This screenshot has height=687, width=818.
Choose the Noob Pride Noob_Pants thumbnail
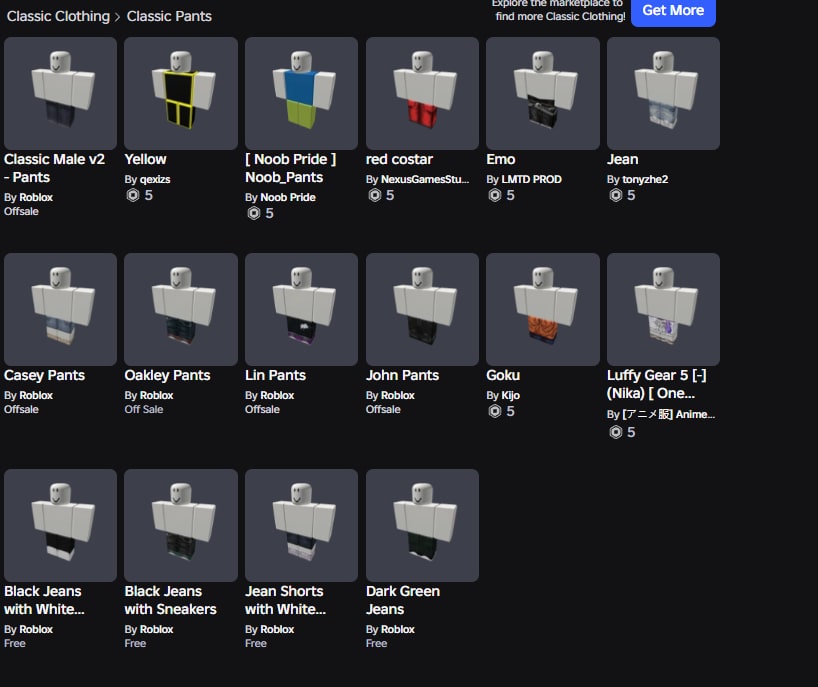[302, 93]
